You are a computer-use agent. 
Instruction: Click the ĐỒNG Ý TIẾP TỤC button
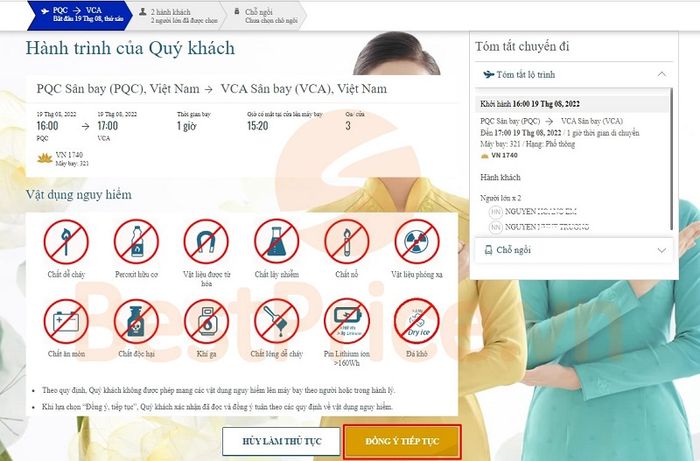tap(402, 441)
